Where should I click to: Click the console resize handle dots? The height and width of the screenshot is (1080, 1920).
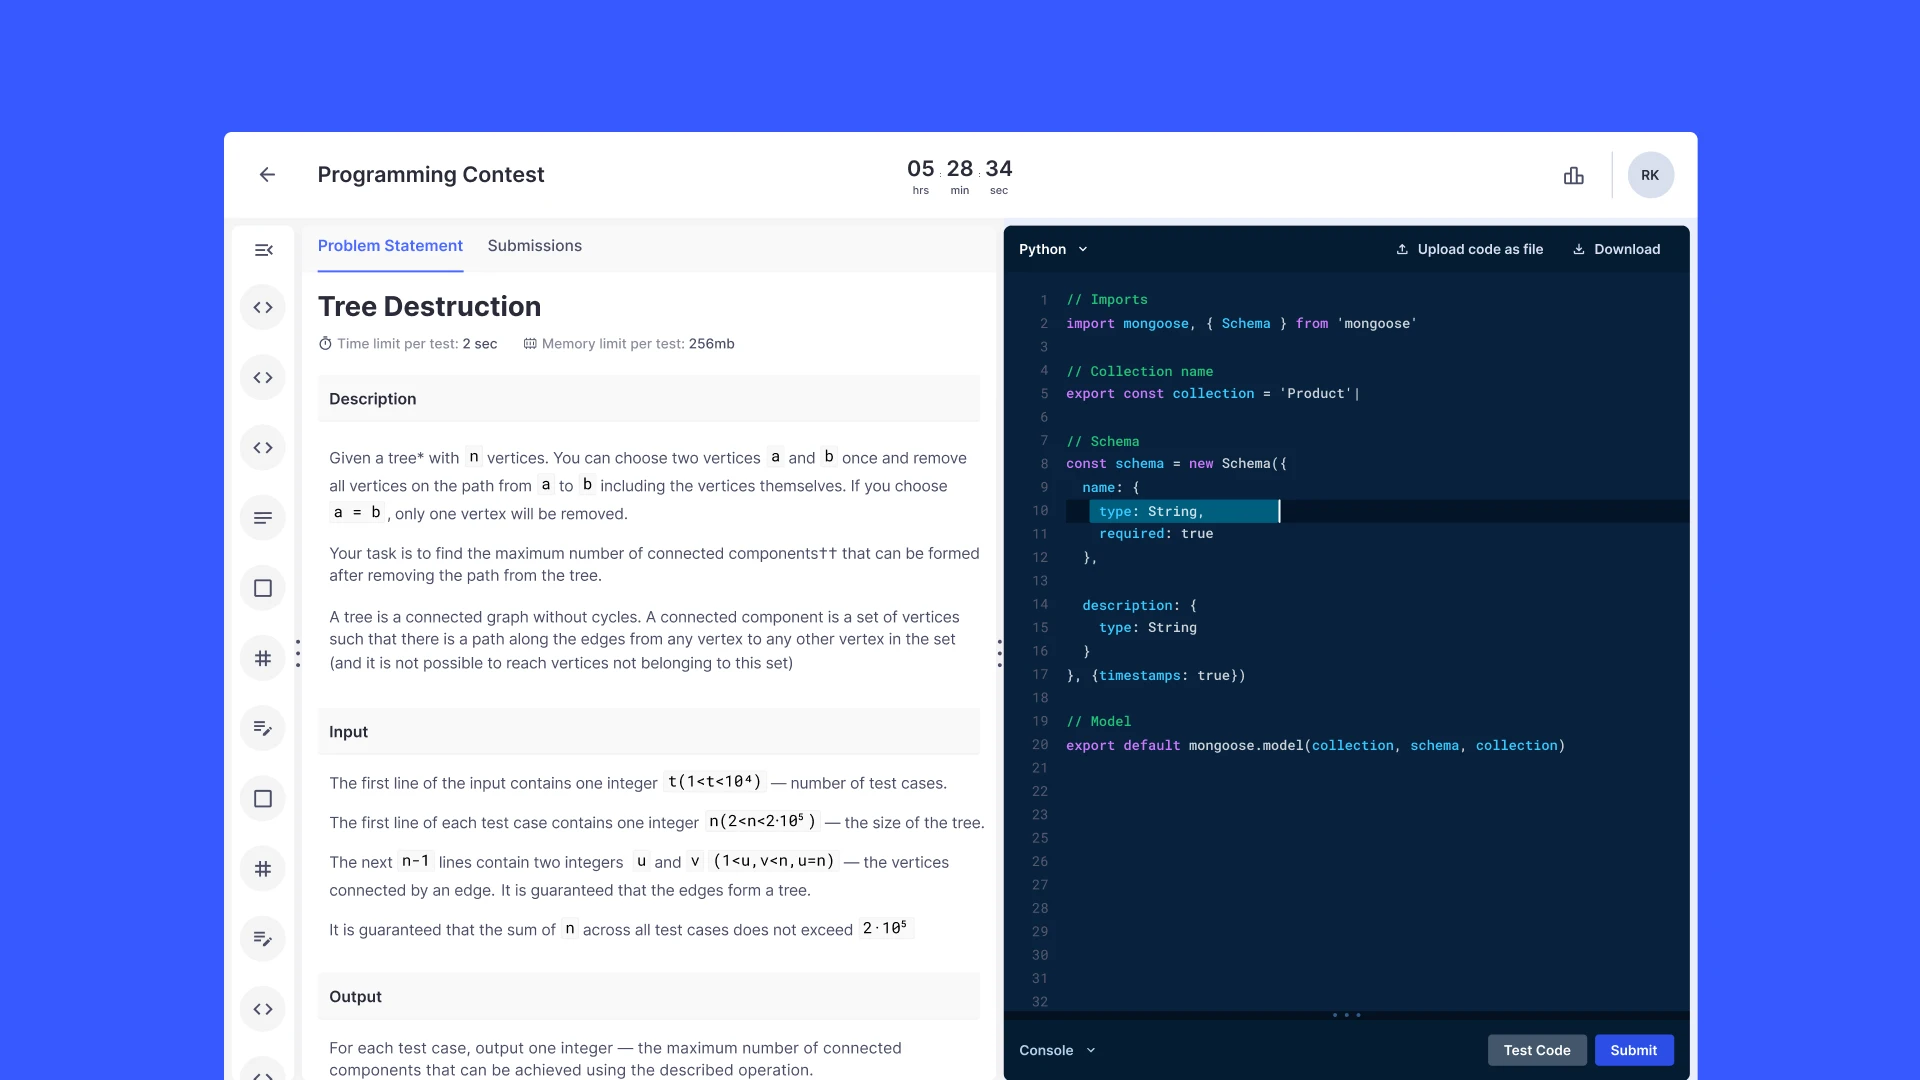point(1346,1015)
